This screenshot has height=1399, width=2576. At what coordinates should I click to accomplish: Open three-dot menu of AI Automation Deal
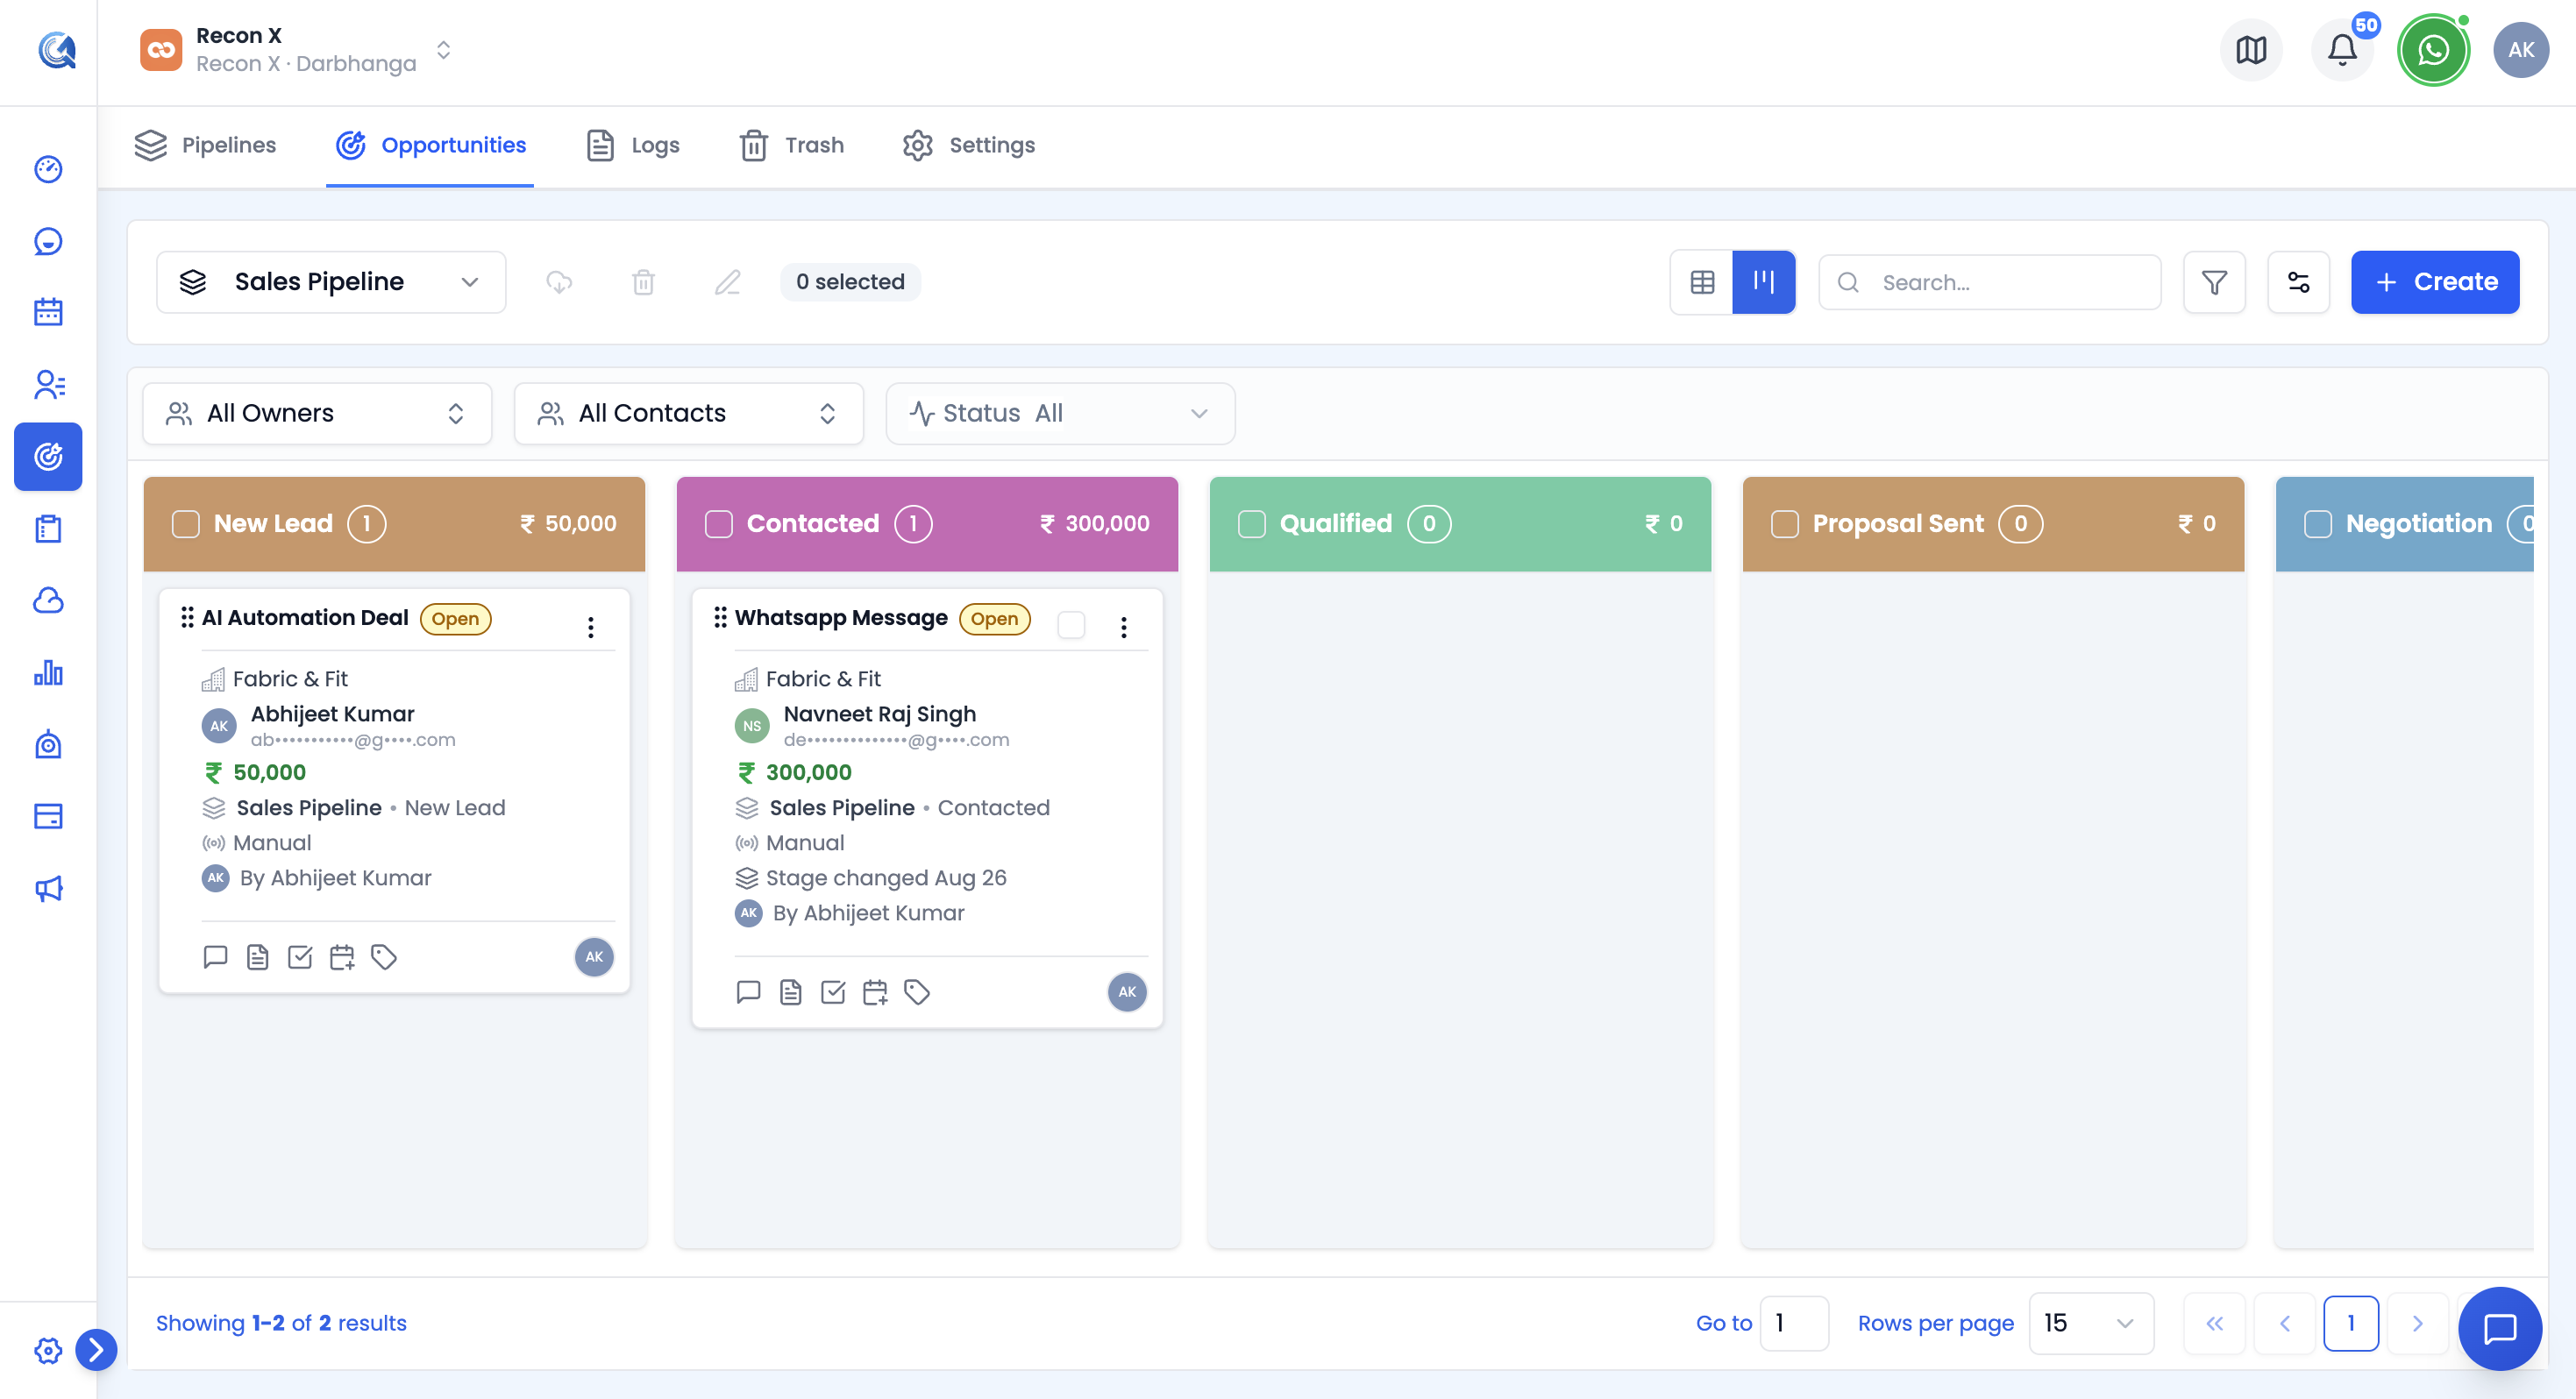591,627
